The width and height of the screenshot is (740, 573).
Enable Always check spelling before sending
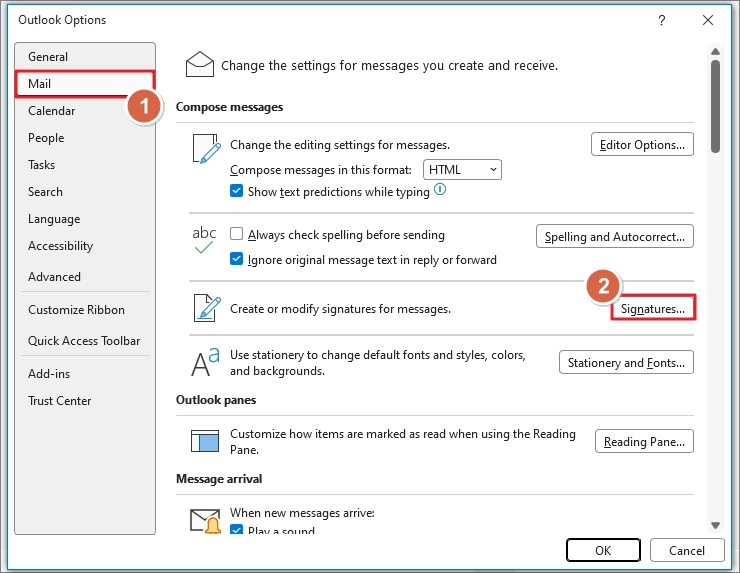coord(236,234)
